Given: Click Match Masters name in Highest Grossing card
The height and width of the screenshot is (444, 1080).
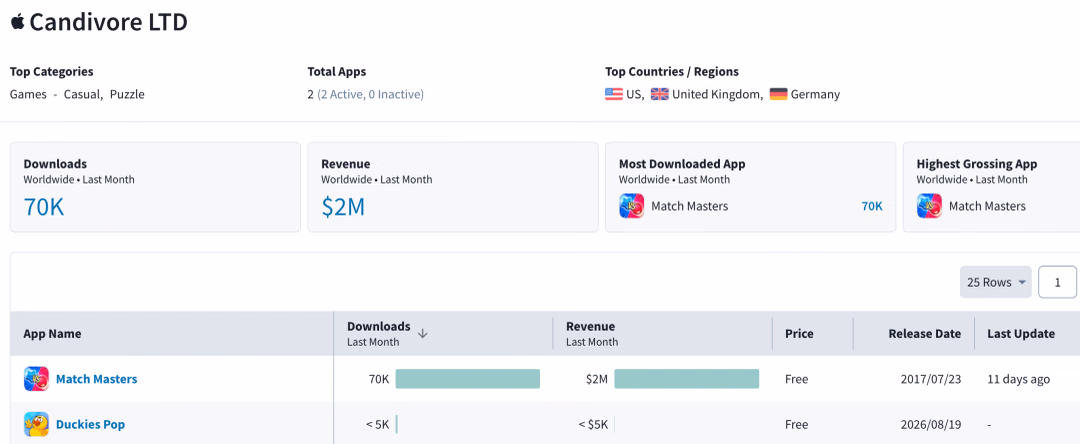Looking at the screenshot, I should click(x=987, y=206).
